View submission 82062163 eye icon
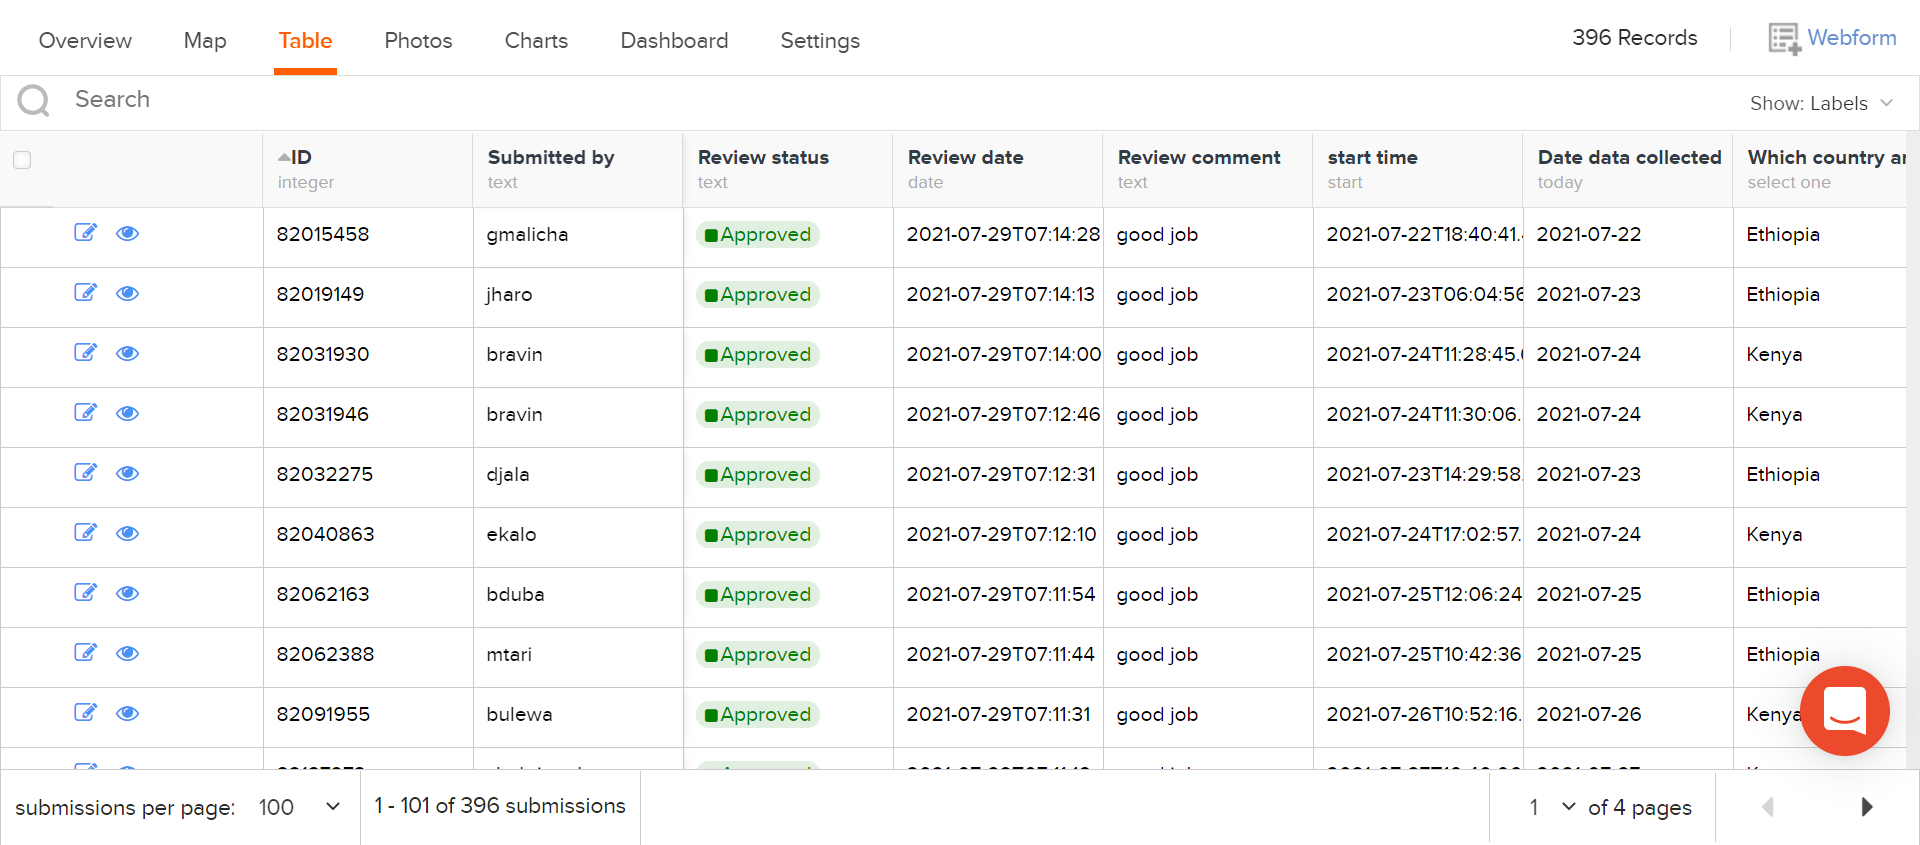 point(127,593)
